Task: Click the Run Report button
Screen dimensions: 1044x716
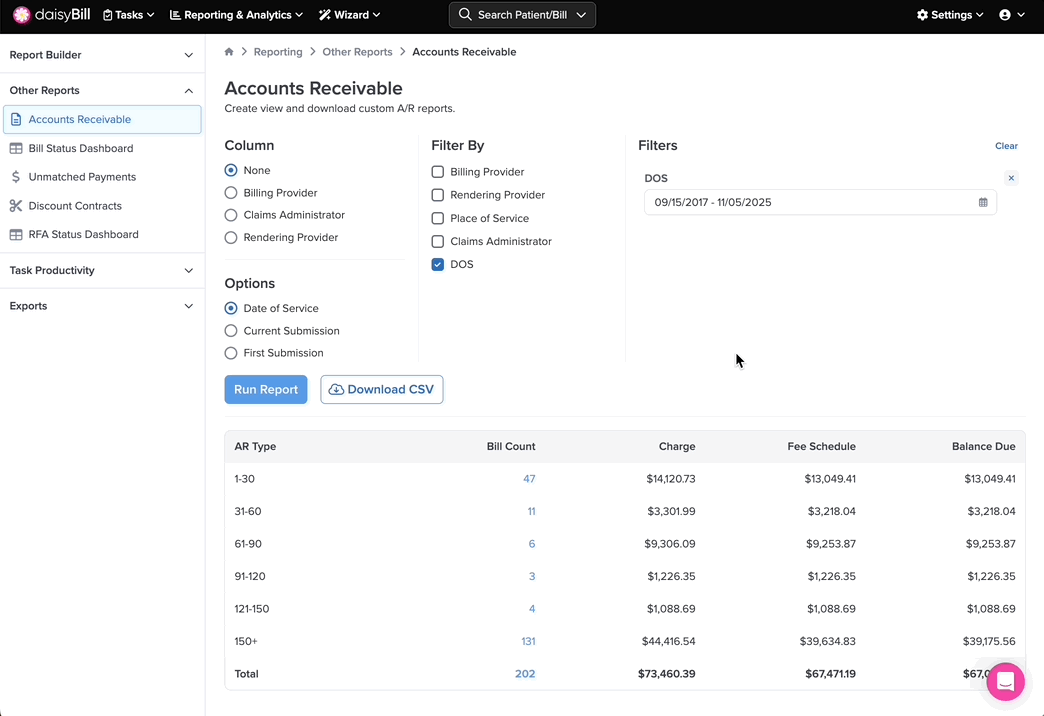Action: coord(266,390)
